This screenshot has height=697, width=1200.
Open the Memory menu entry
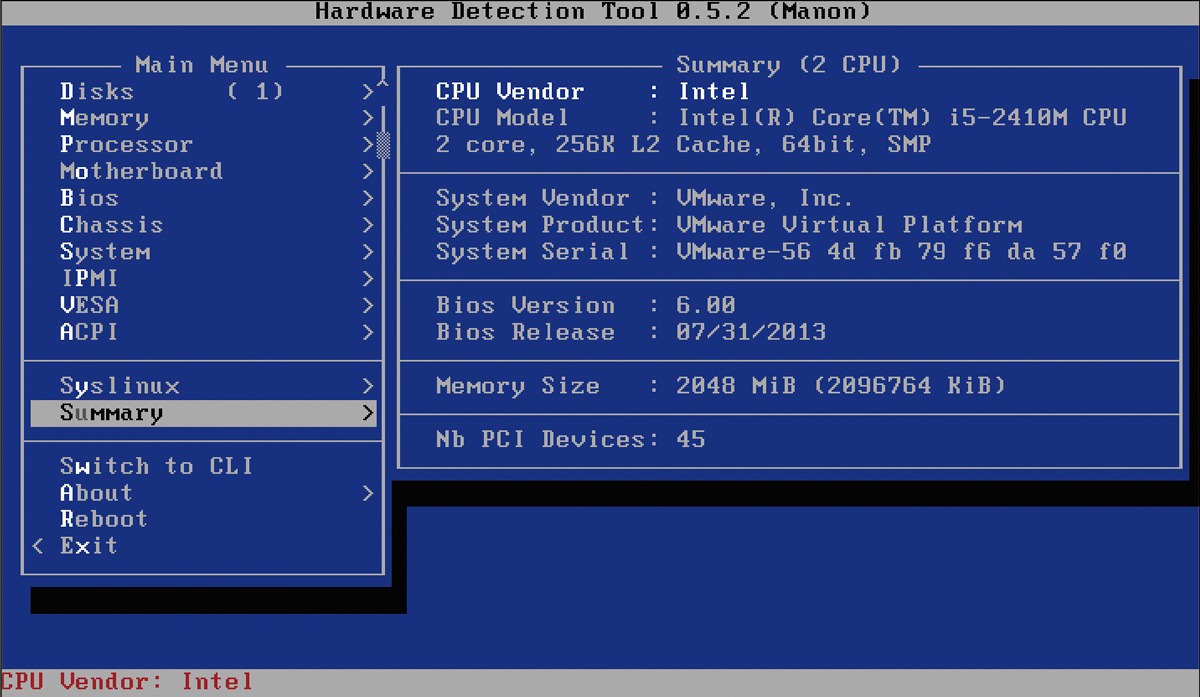204,118
